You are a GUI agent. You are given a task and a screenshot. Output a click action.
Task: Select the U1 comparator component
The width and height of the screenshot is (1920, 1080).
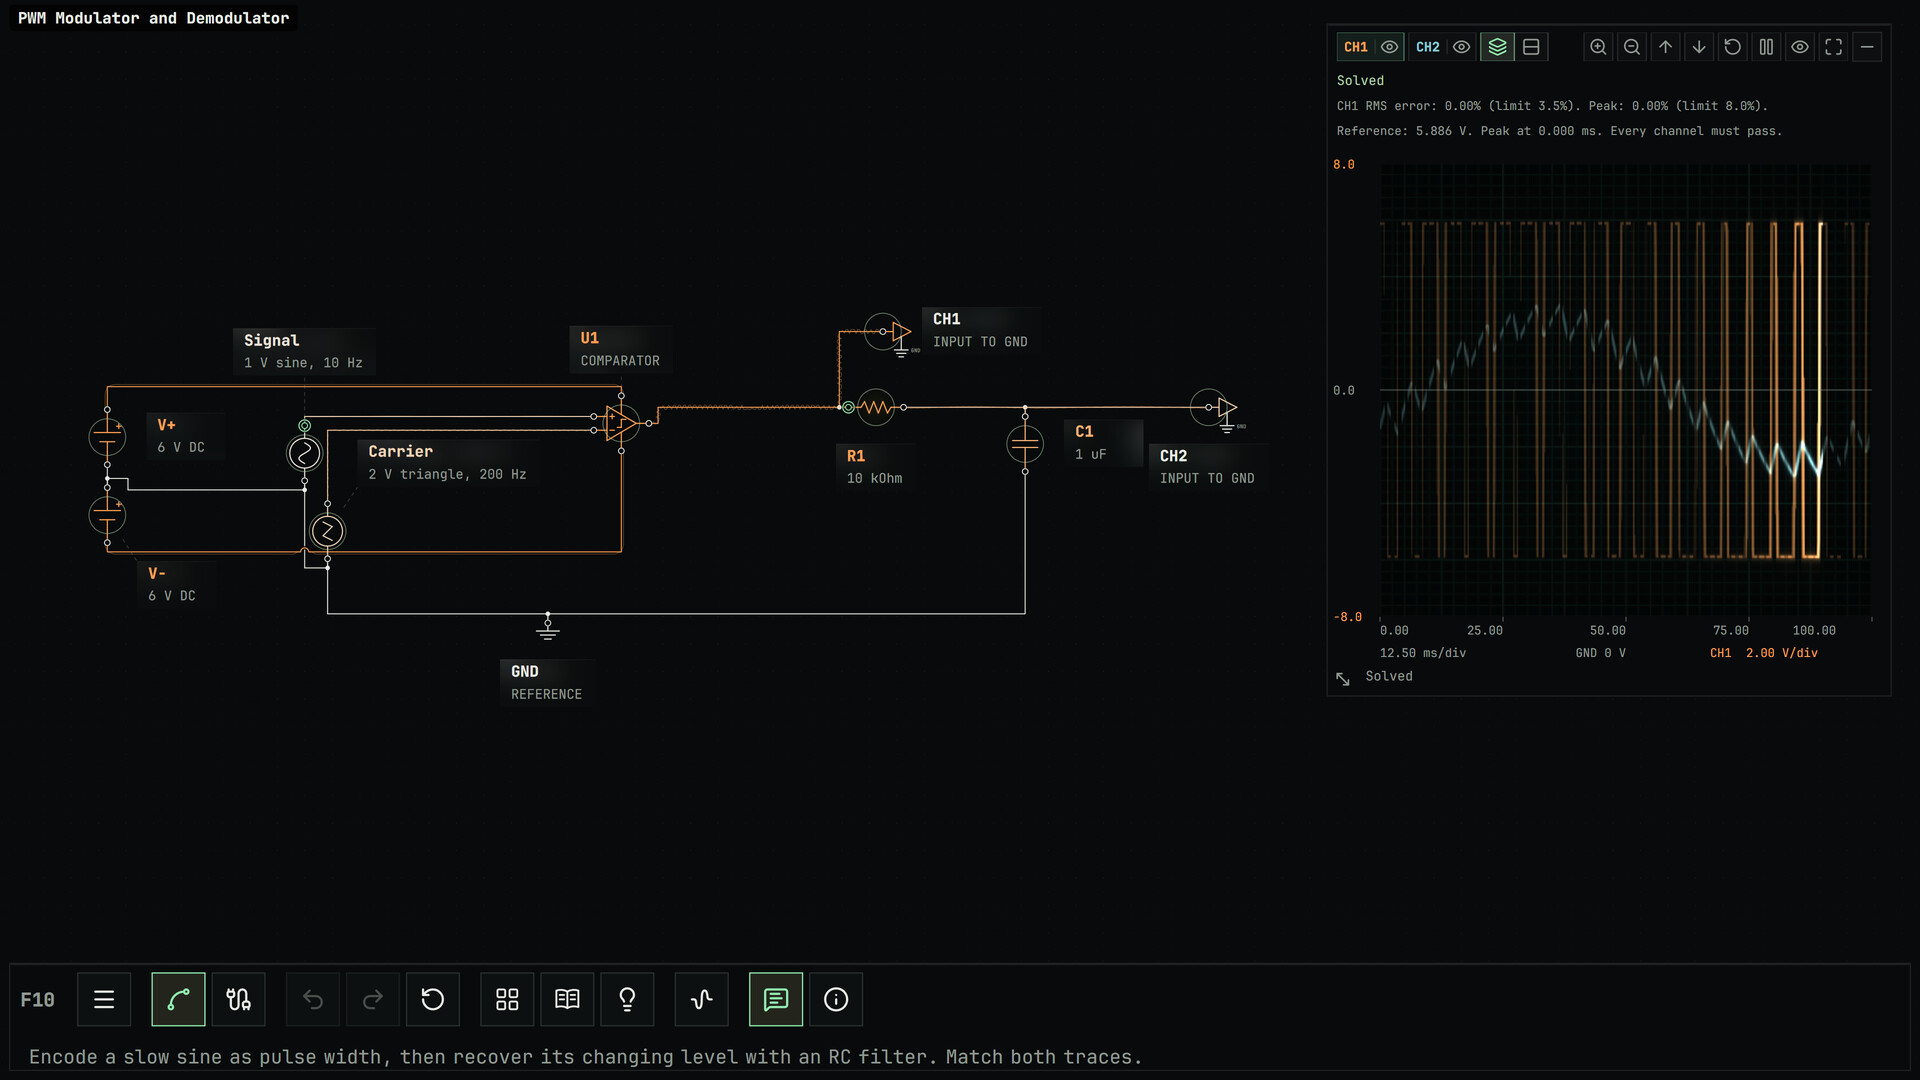coord(621,423)
